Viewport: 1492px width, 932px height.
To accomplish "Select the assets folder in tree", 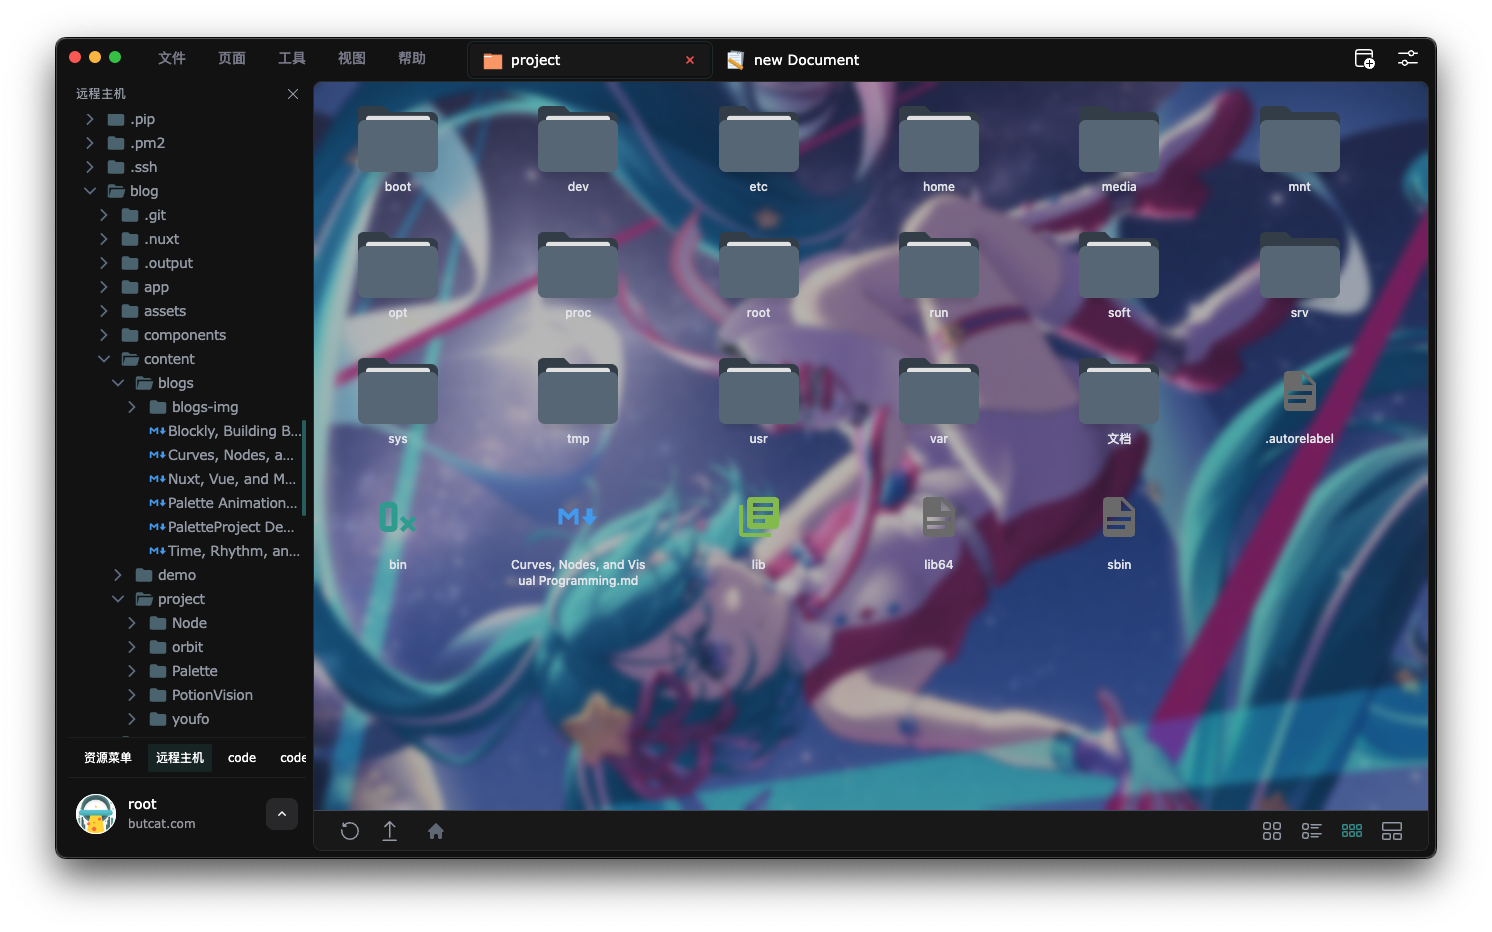I will click(x=154, y=311).
